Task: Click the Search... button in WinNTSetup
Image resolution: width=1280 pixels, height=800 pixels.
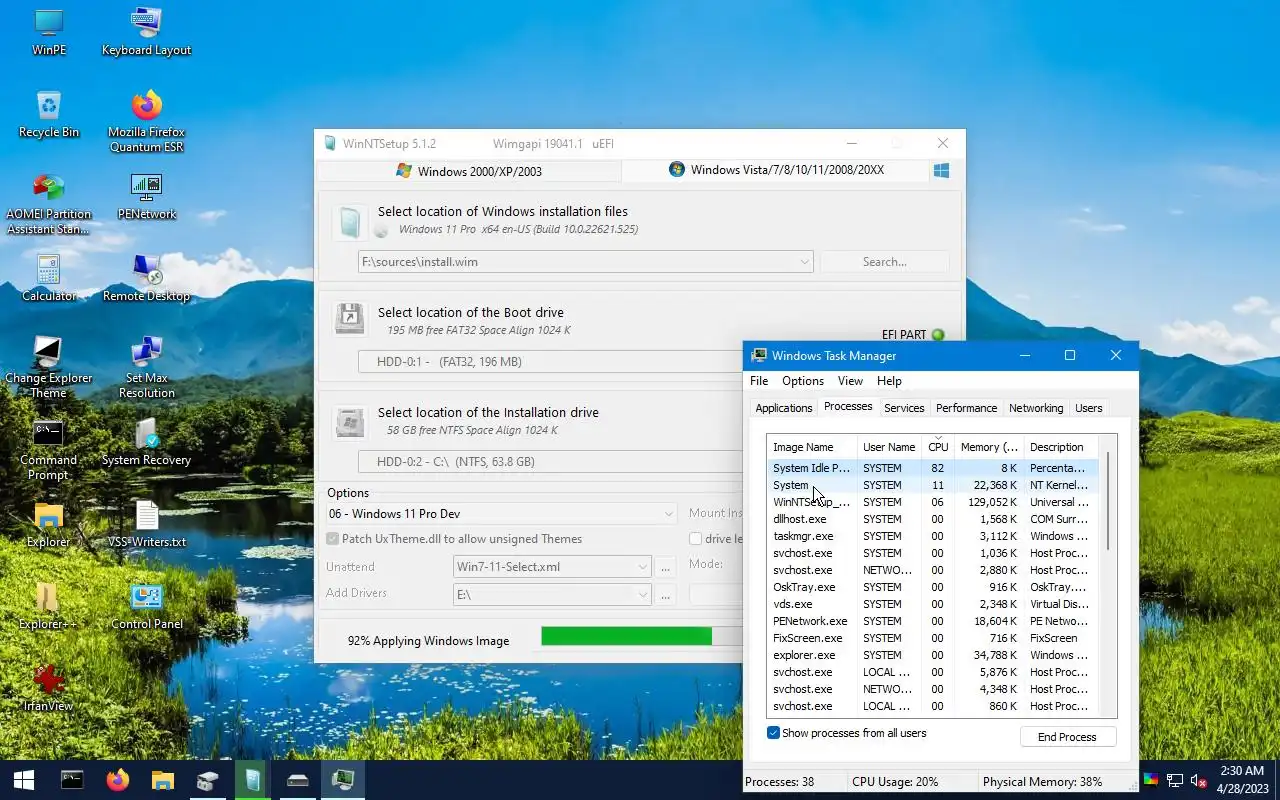Action: point(885,262)
